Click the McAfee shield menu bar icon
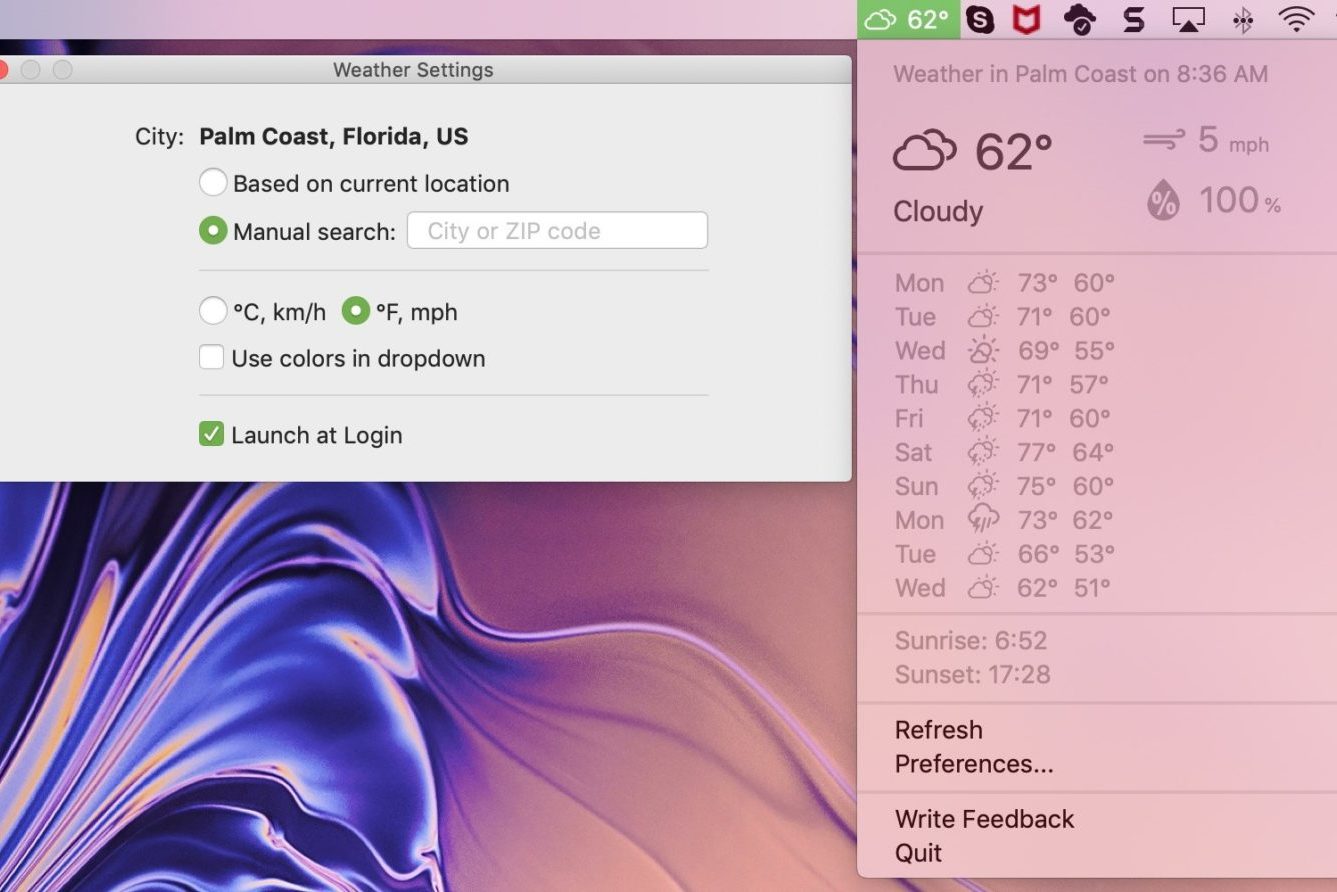 pyautogui.click(x=1027, y=17)
